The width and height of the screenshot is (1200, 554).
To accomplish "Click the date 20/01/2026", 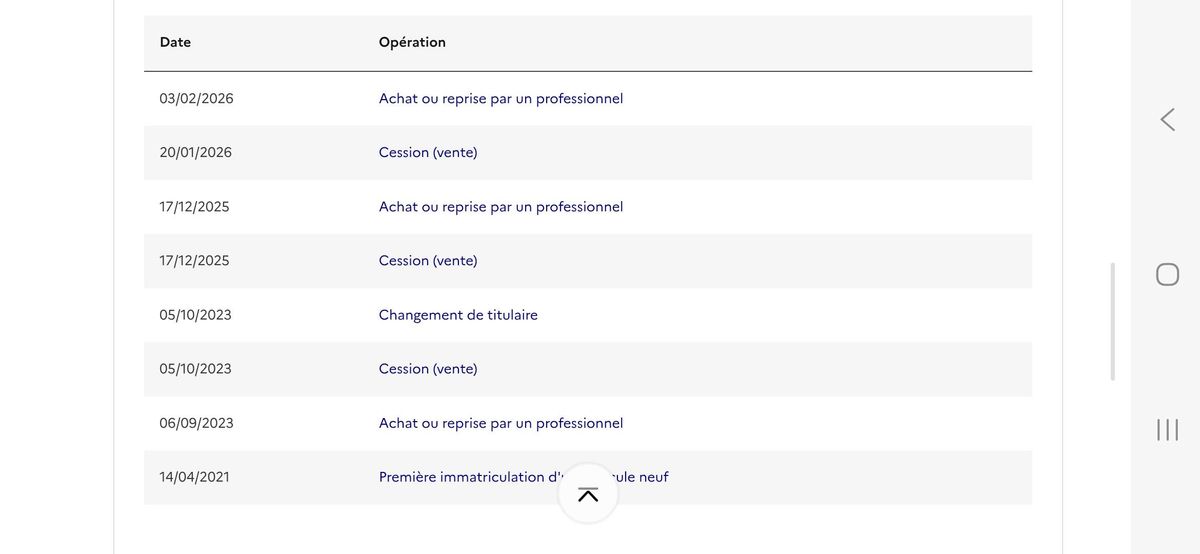I will [x=195, y=153].
